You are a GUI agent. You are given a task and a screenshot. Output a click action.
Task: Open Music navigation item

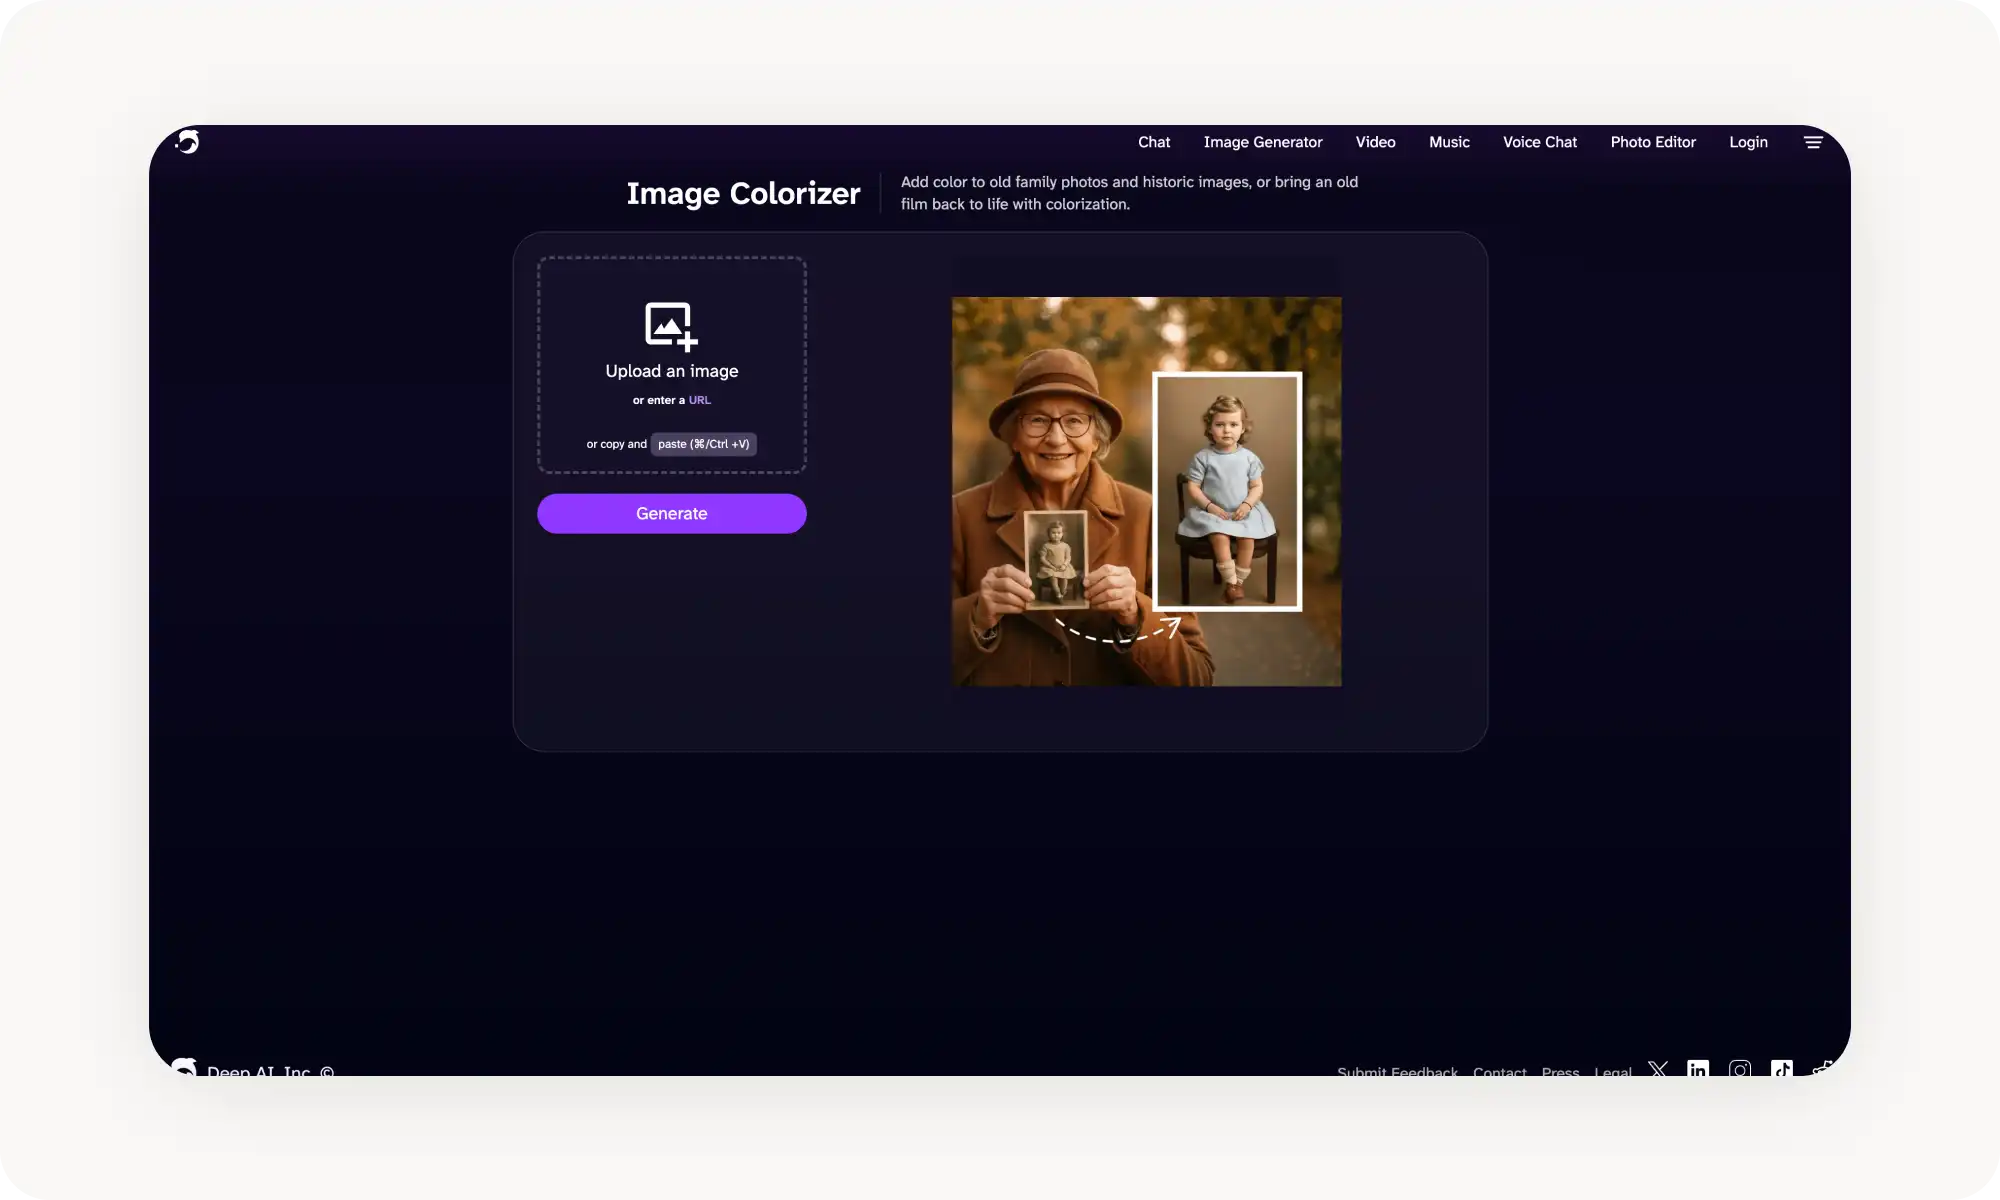coord(1449,142)
